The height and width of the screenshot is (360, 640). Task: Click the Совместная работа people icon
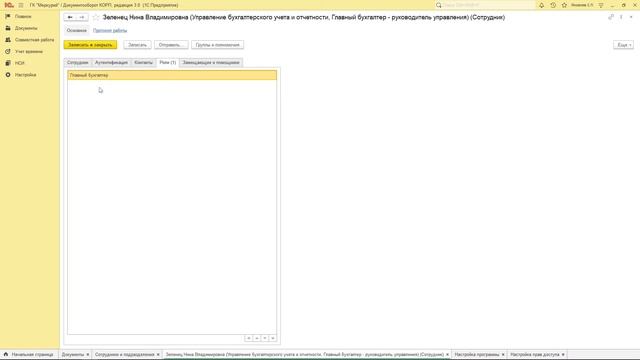click(x=8, y=40)
